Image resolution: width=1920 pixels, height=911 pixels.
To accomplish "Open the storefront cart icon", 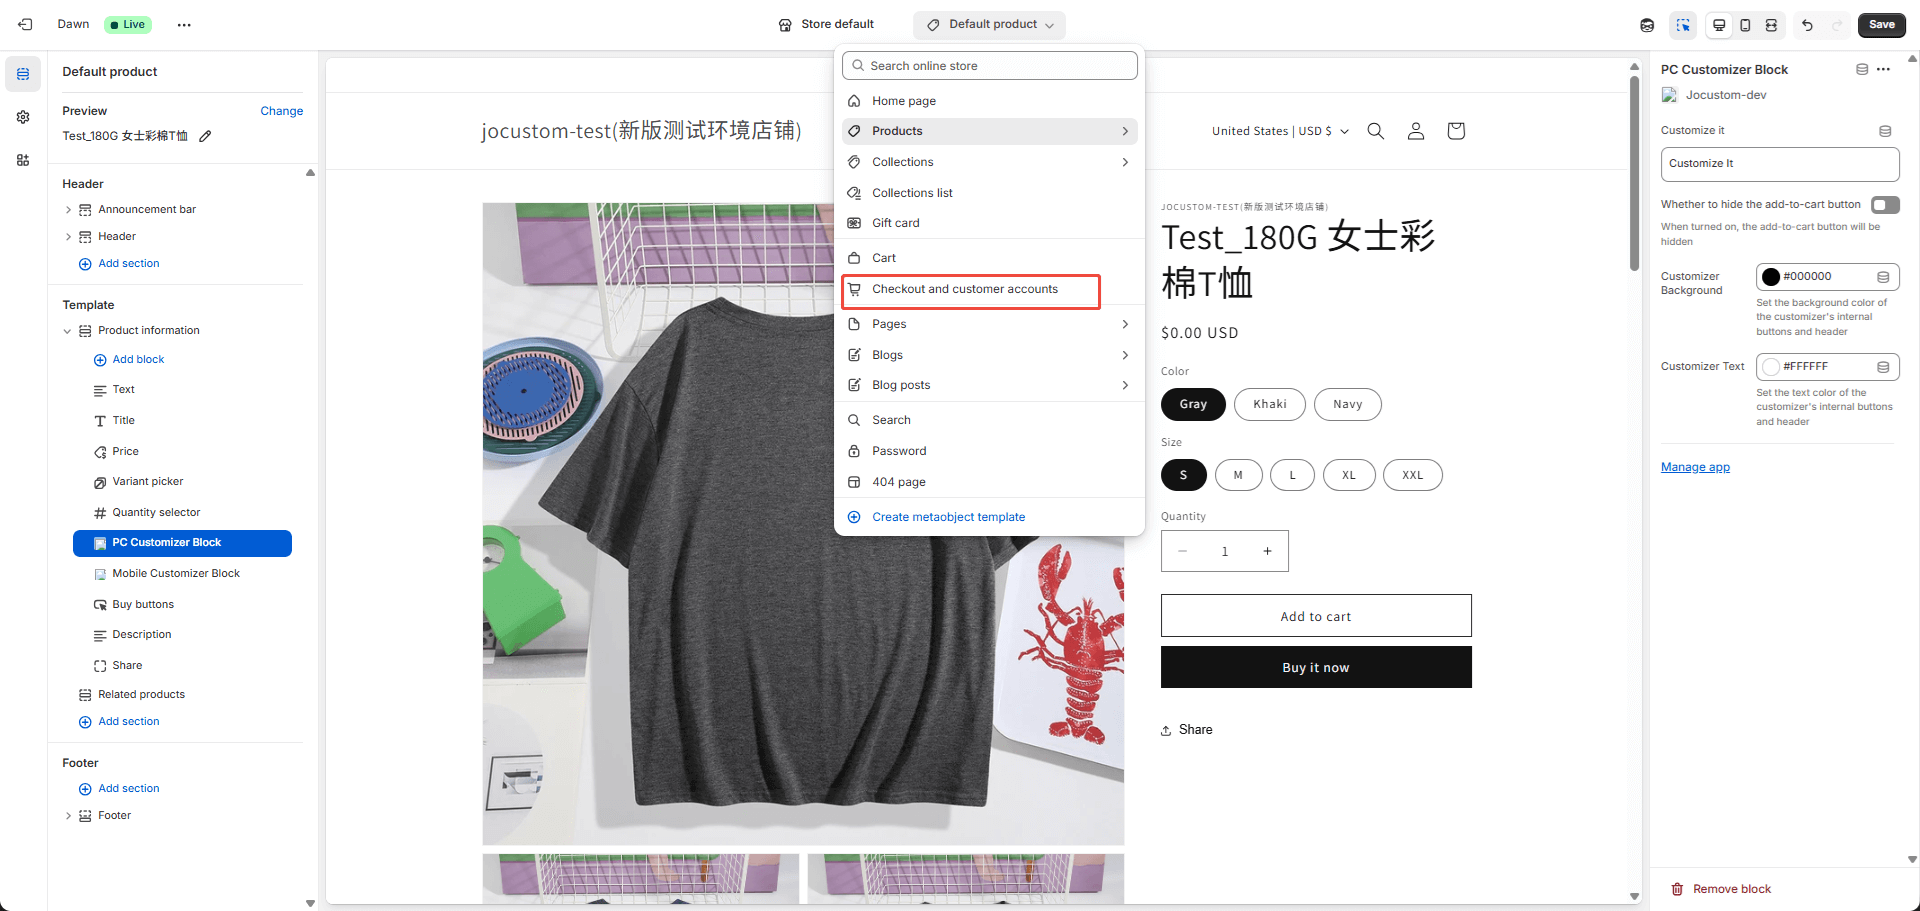I will tap(1455, 131).
